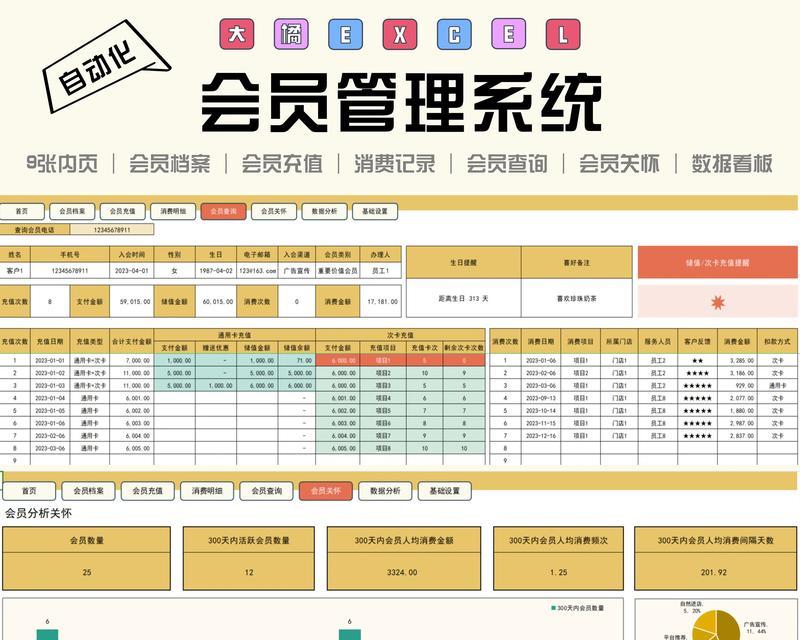
Task: Select the 查询会员电话 label cell
Action: point(35,230)
